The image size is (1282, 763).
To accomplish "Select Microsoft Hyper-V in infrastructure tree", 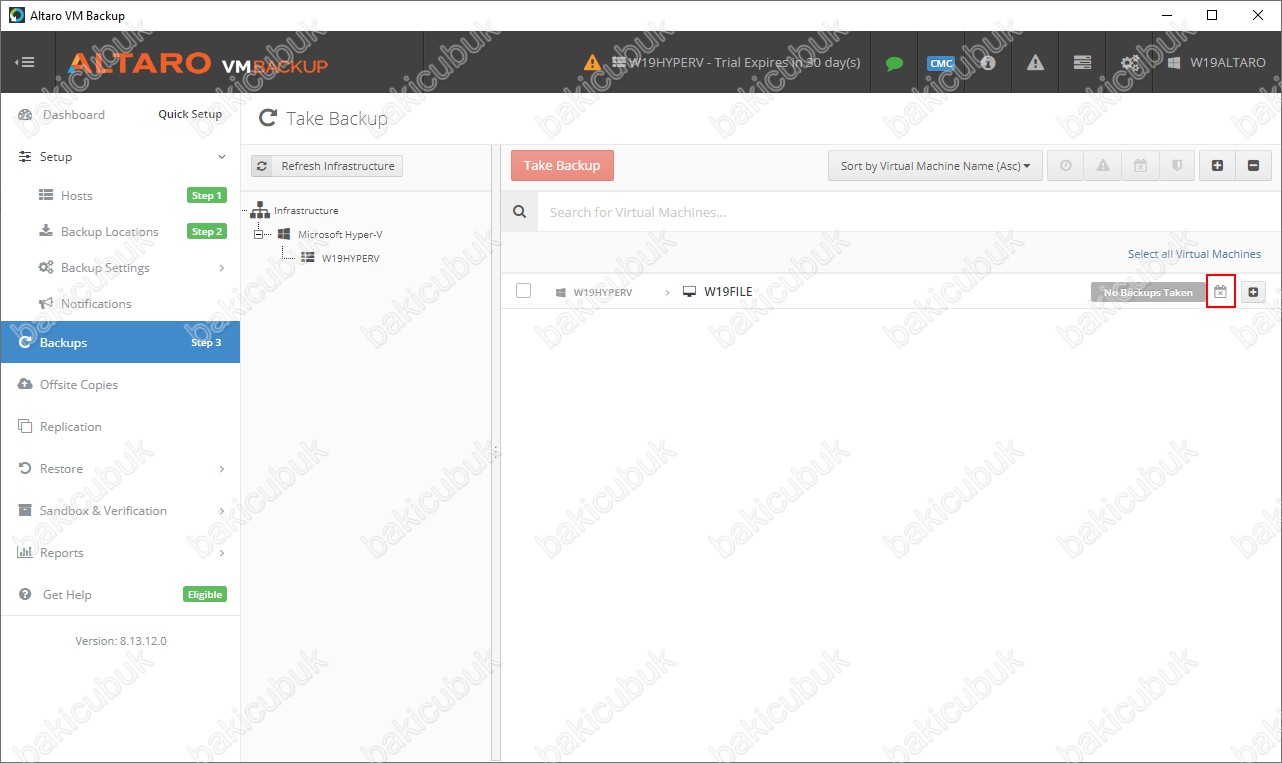I will (x=340, y=235).
